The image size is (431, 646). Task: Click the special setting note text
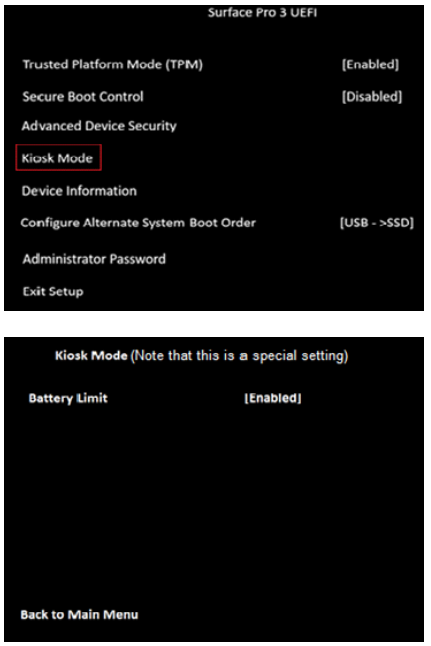(239, 356)
